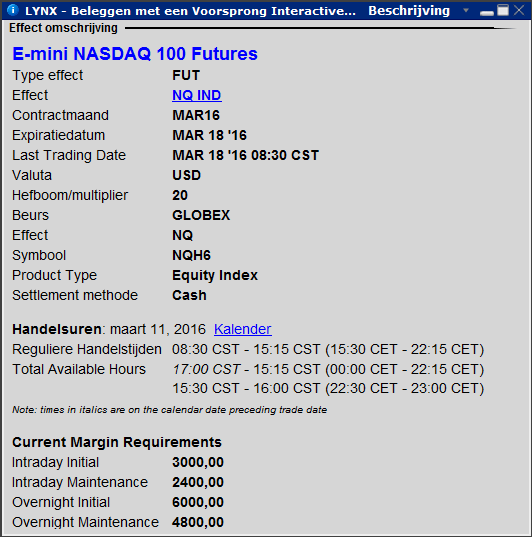The height and width of the screenshot is (537, 532).
Task: Click the E-mini NASDAQ 100 Futures heading
Action: (135, 54)
